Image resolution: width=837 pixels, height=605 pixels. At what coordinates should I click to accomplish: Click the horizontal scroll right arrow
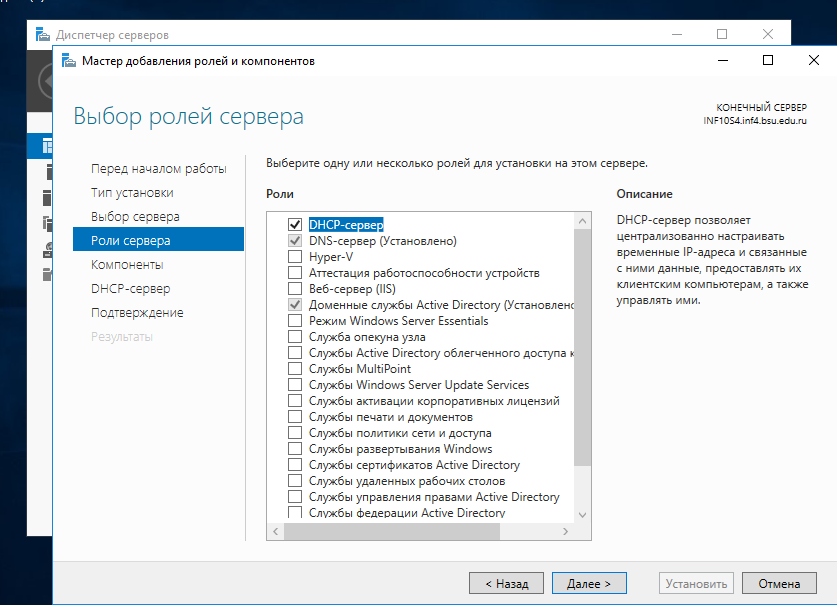(565, 531)
